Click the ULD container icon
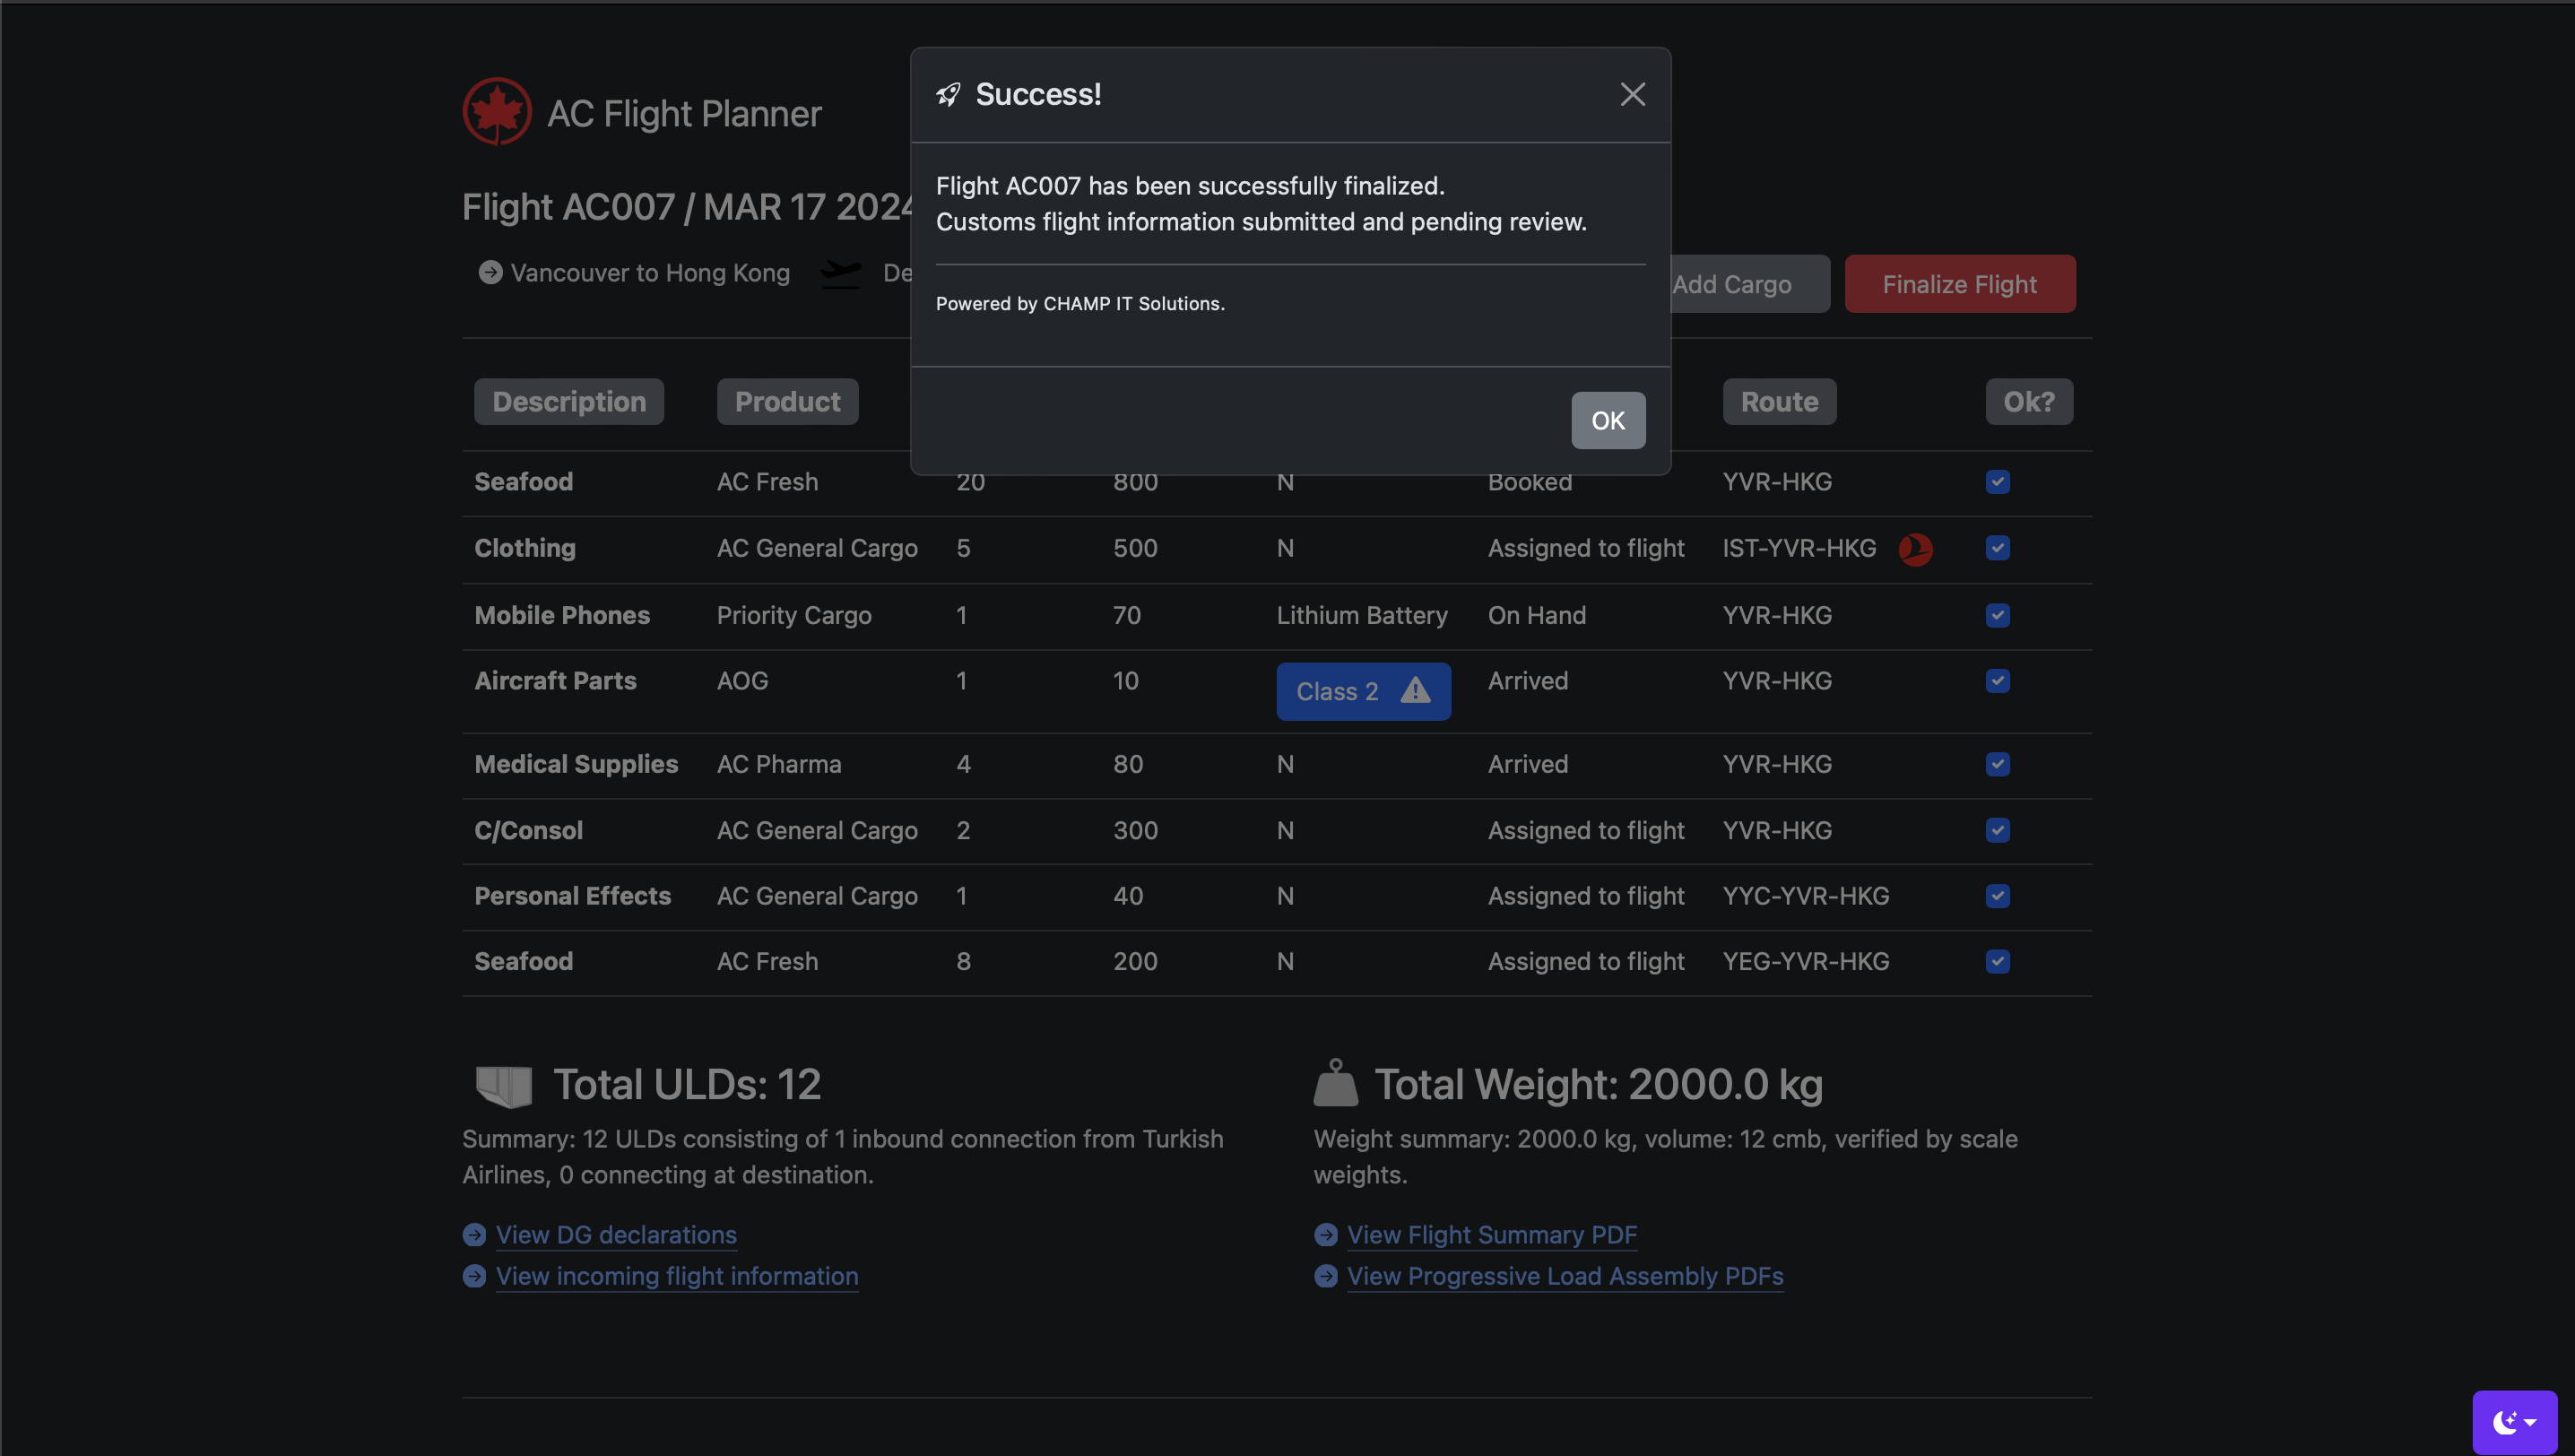The image size is (2575, 1456). [504, 1085]
